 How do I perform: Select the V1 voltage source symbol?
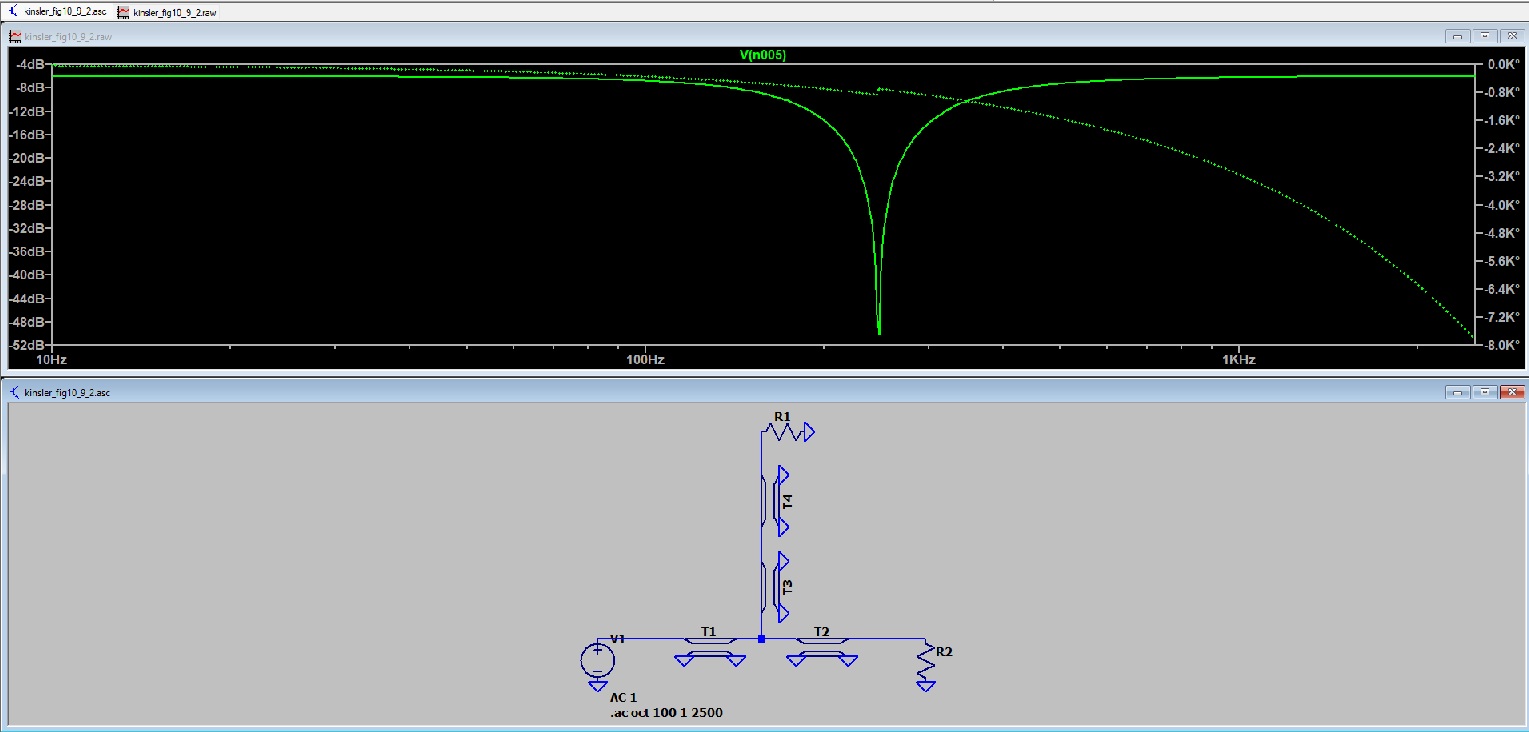click(x=598, y=659)
